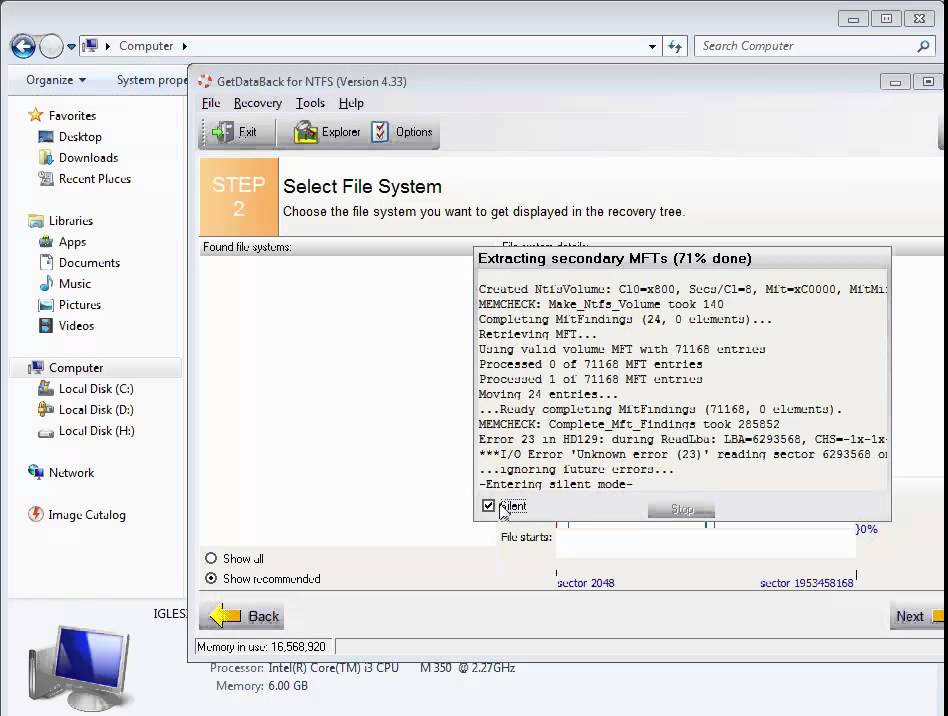Open the Pictures library
Screen dimensions: 948x716
[x=79, y=305]
